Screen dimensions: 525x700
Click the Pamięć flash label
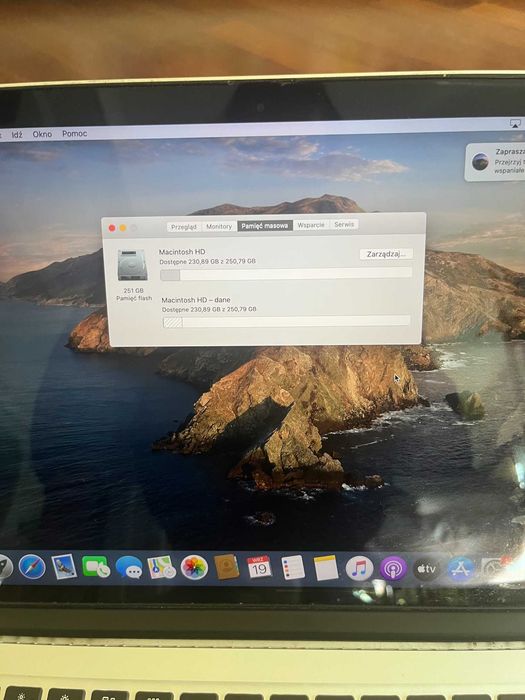134,298
